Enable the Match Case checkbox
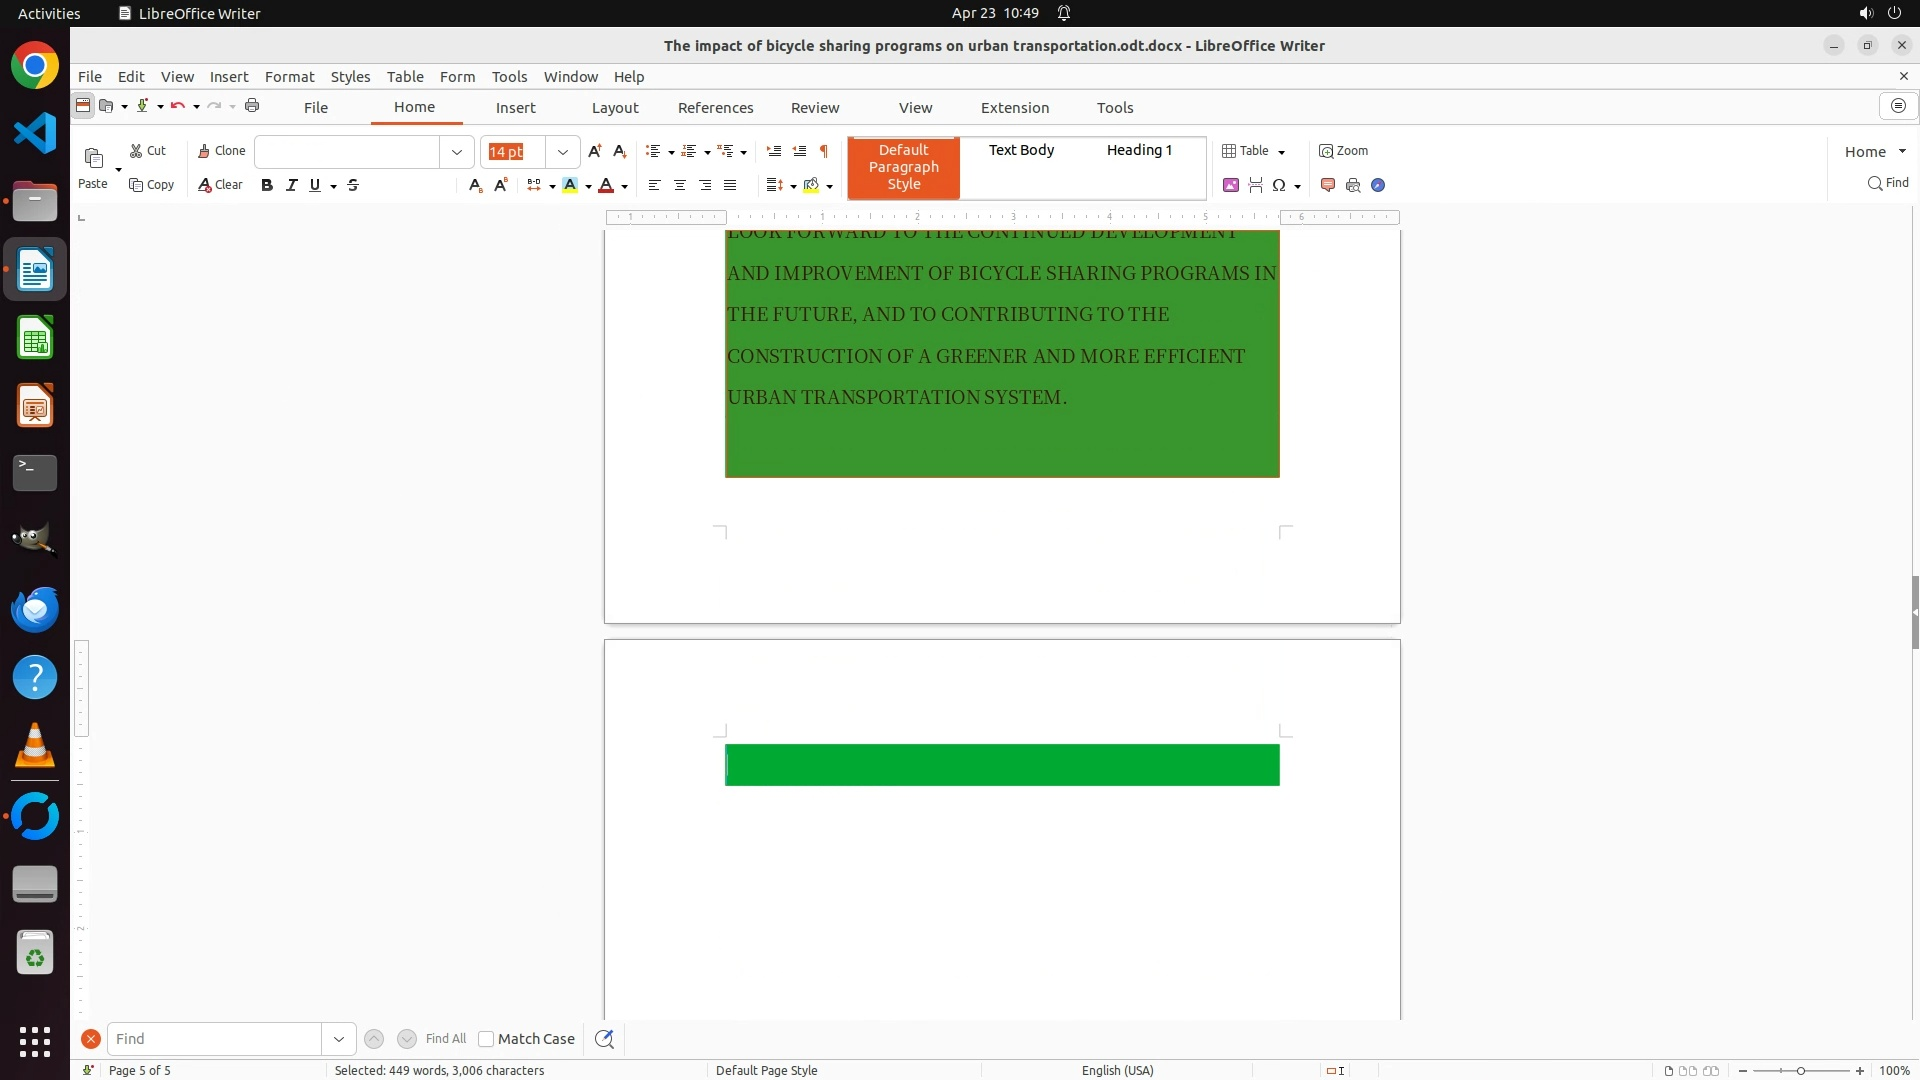 coord(486,1039)
